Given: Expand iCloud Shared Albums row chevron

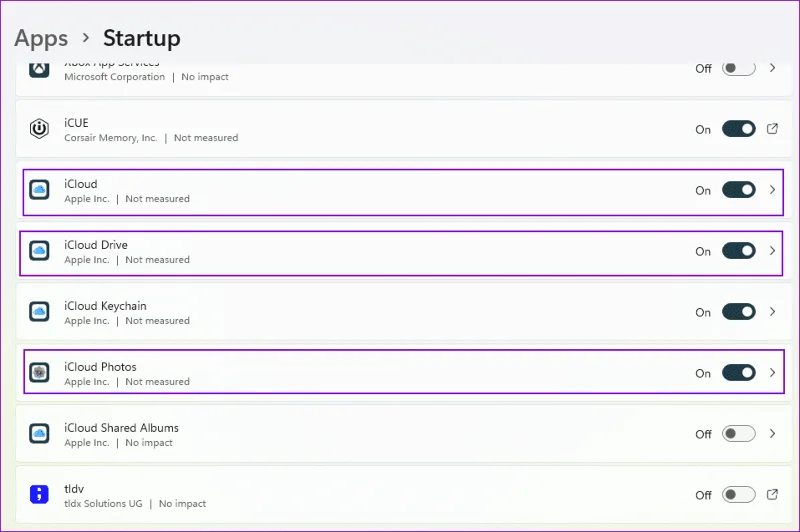Looking at the screenshot, I should (772, 434).
